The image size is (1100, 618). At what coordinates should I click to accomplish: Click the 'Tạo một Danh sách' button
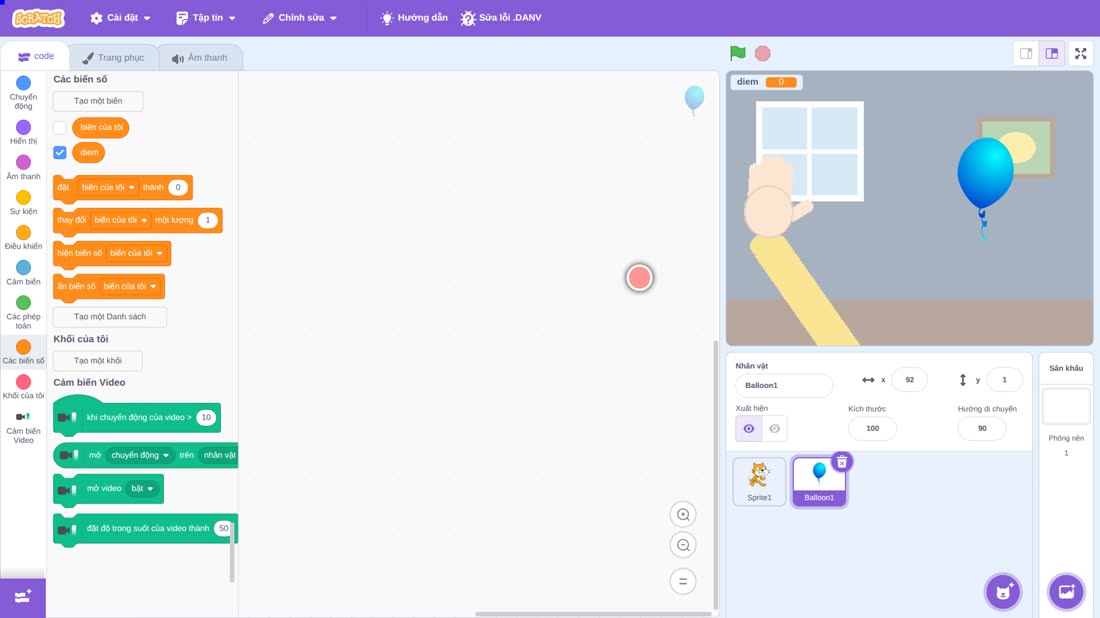pyautogui.click(x=110, y=316)
